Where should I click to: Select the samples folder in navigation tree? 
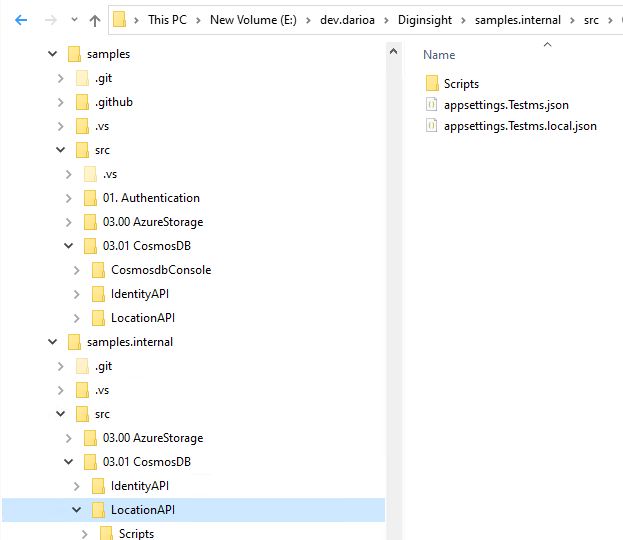coord(108,54)
